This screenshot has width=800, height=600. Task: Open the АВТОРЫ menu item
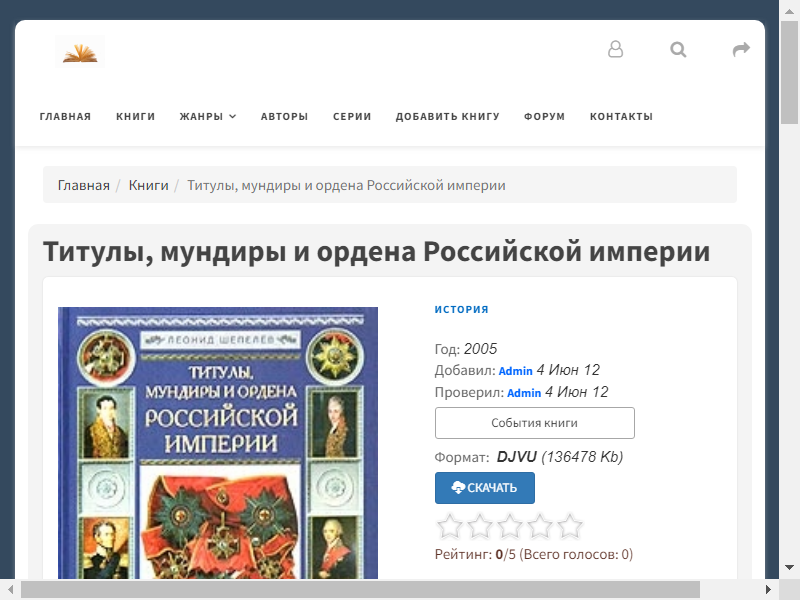coord(284,116)
